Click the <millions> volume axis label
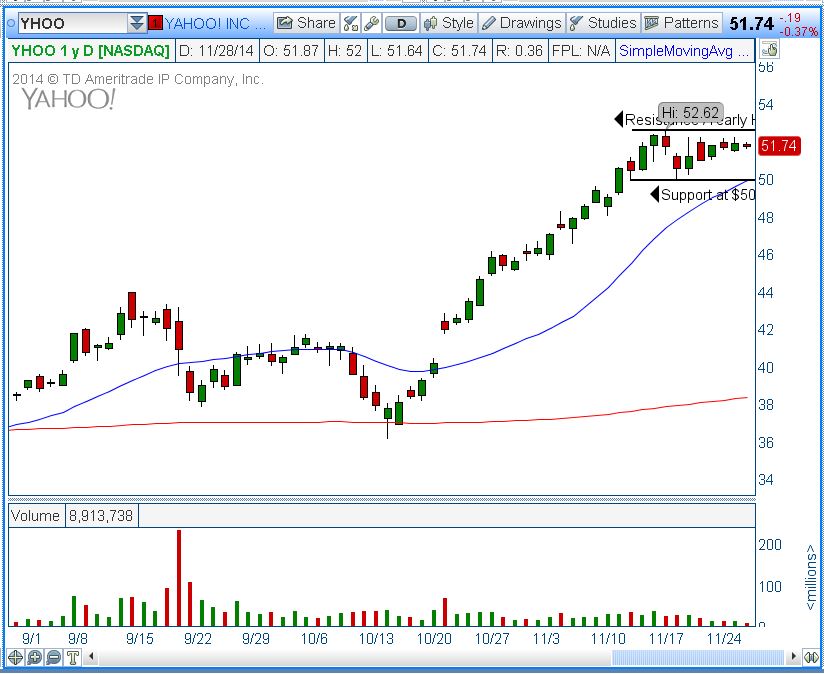824x674 pixels. click(811, 578)
